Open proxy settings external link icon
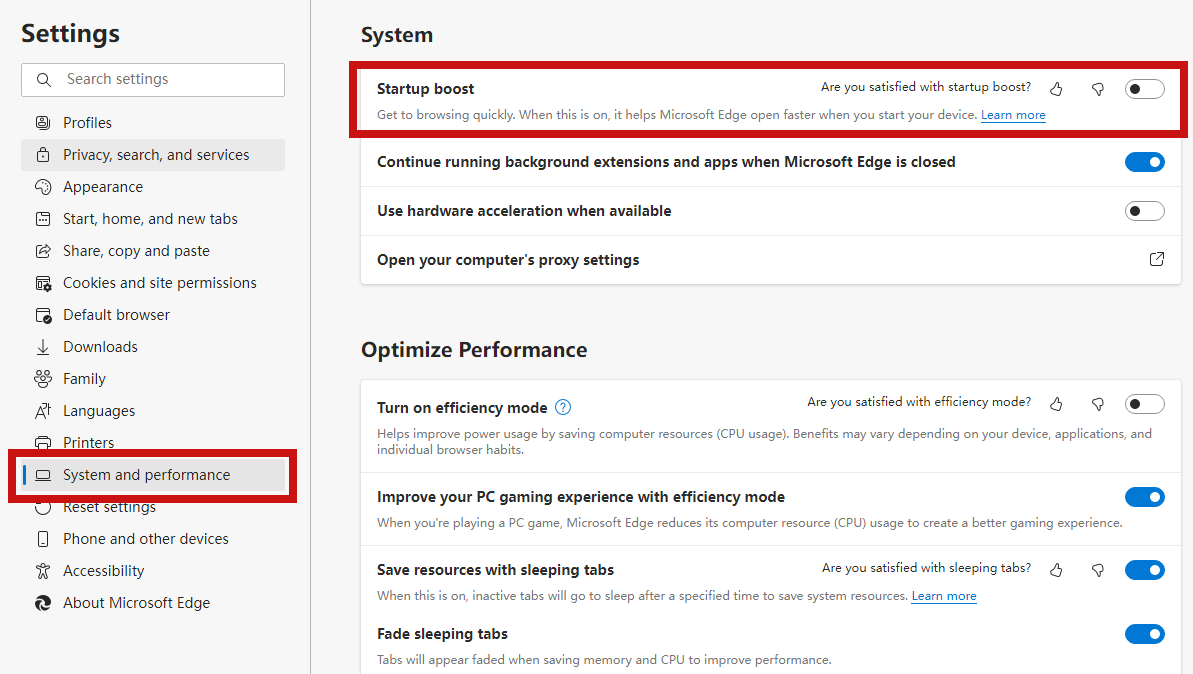Viewport: 1193px width, 674px height. (1156, 259)
